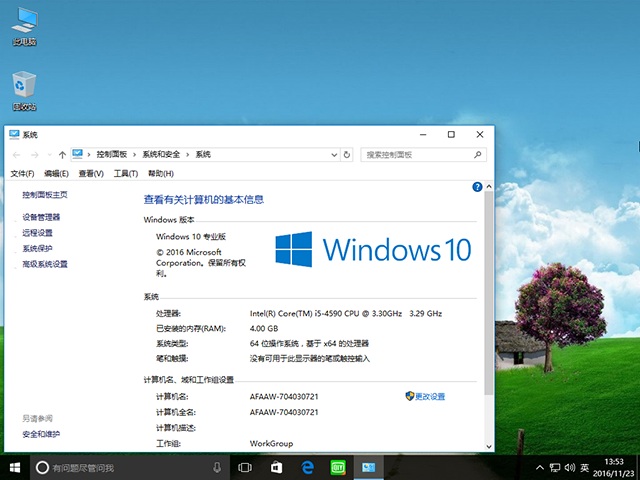
Task: Click the up-one-level arrow in navigation bar
Action: click(62, 155)
